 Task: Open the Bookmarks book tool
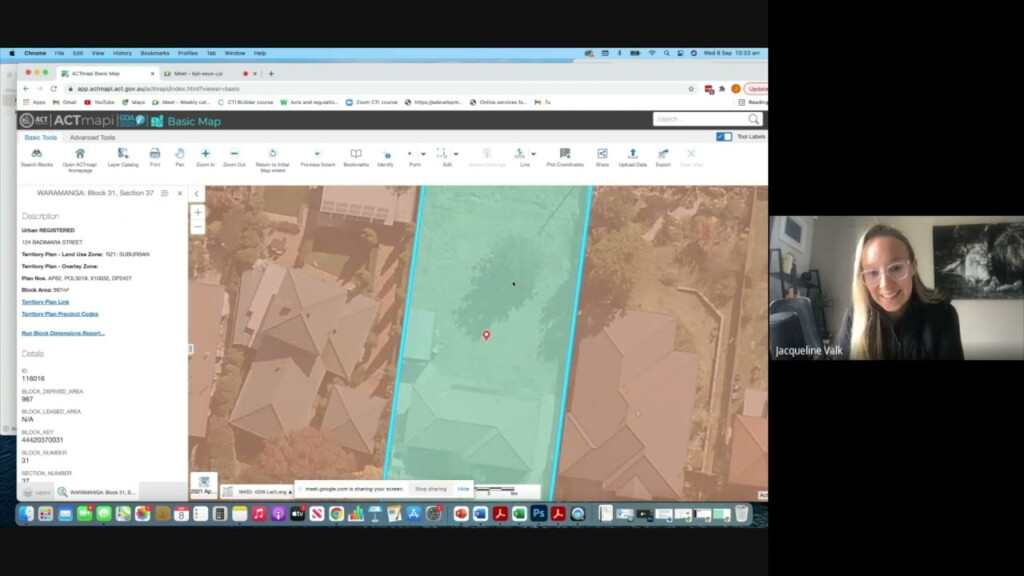356,157
